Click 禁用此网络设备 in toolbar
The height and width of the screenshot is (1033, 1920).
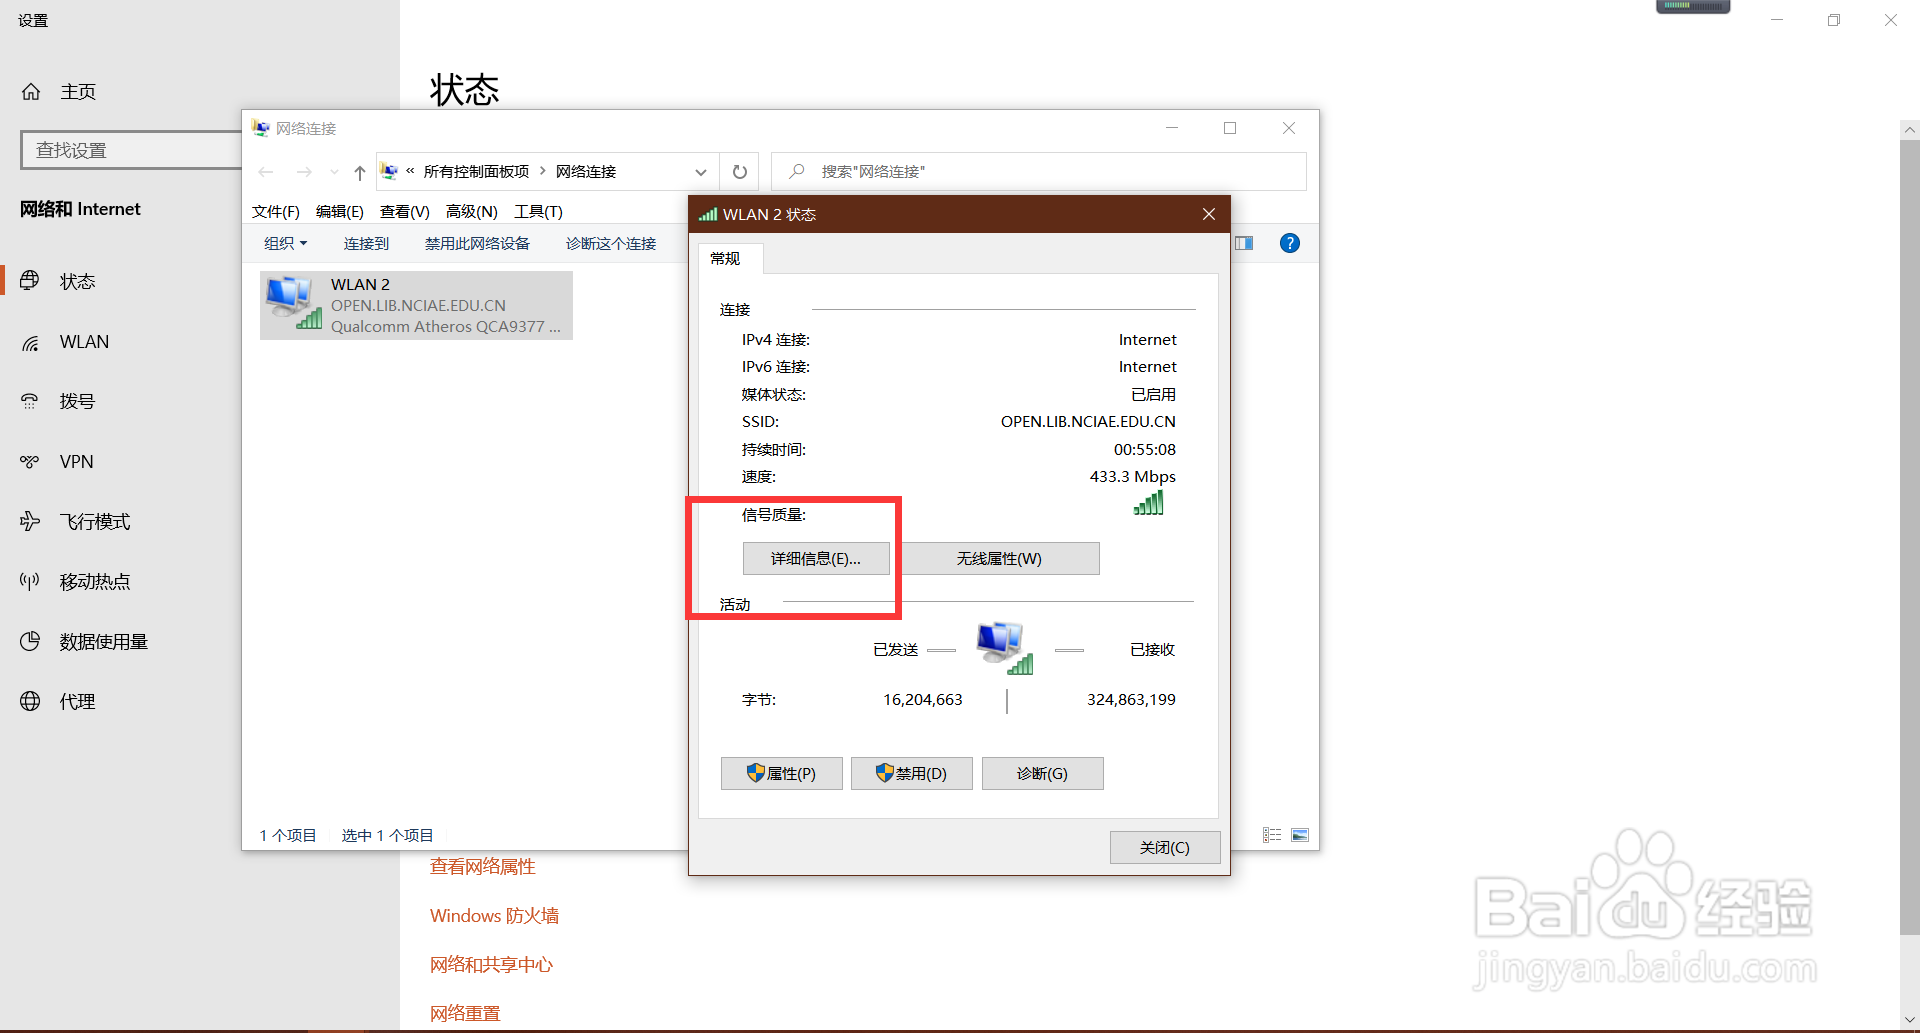(x=477, y=243)
